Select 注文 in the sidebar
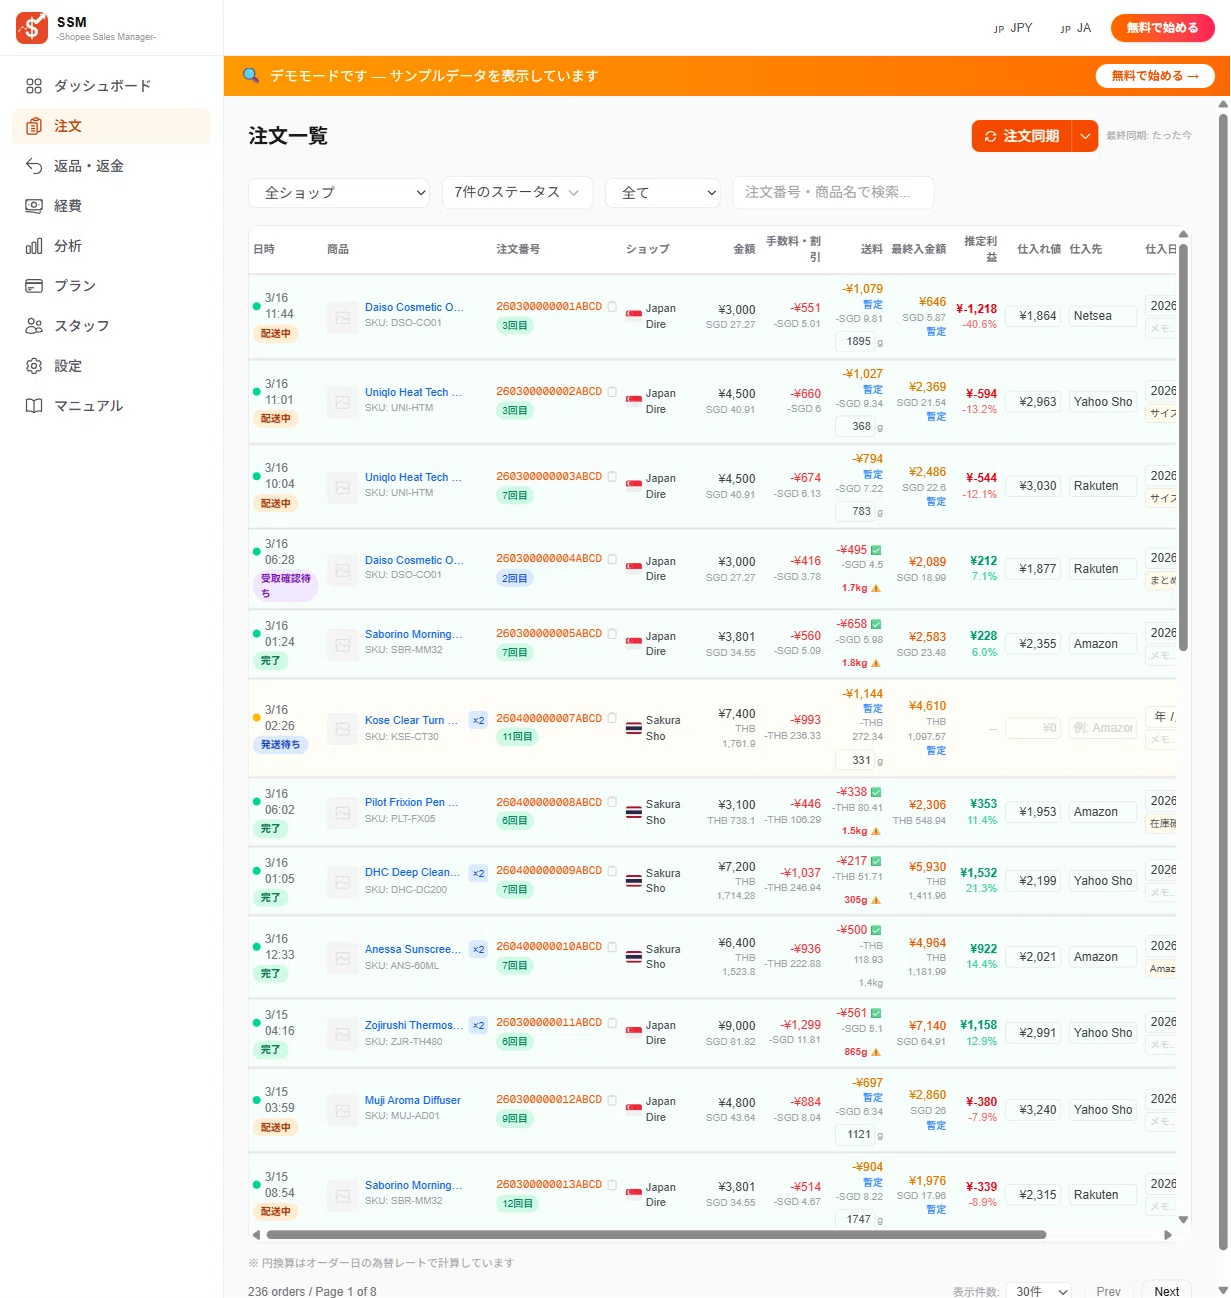The height and width of the screenshot is (1298, 1231). pyautogui.click(x=111, y=126)
